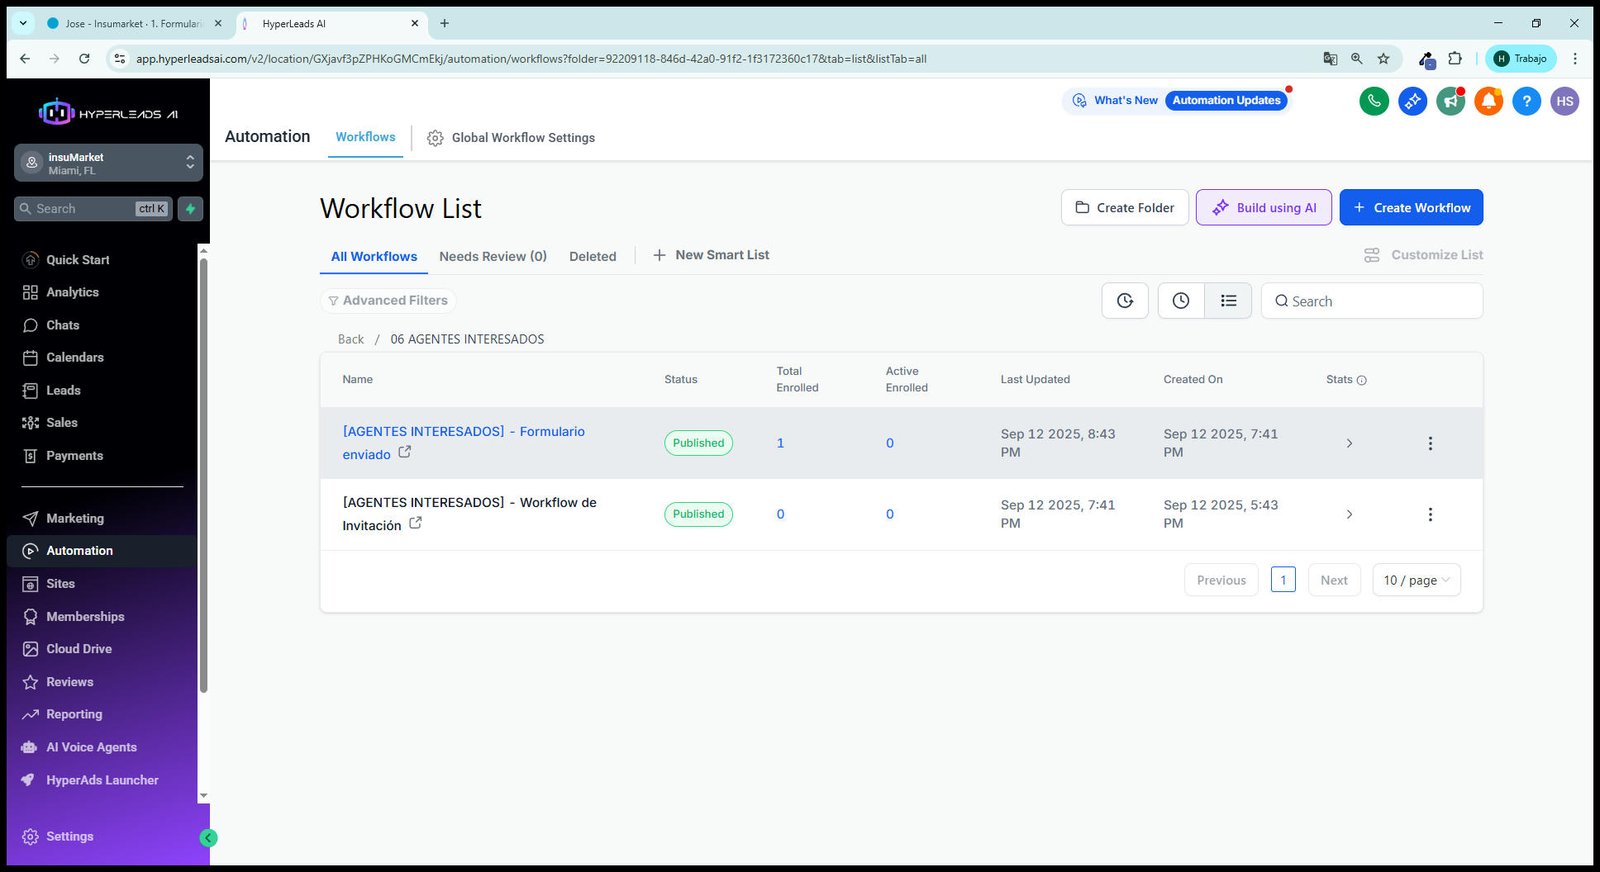Screen dimensions: 1600x872
Task: Switch to the Workflows tab
Action: pos(365,137)
